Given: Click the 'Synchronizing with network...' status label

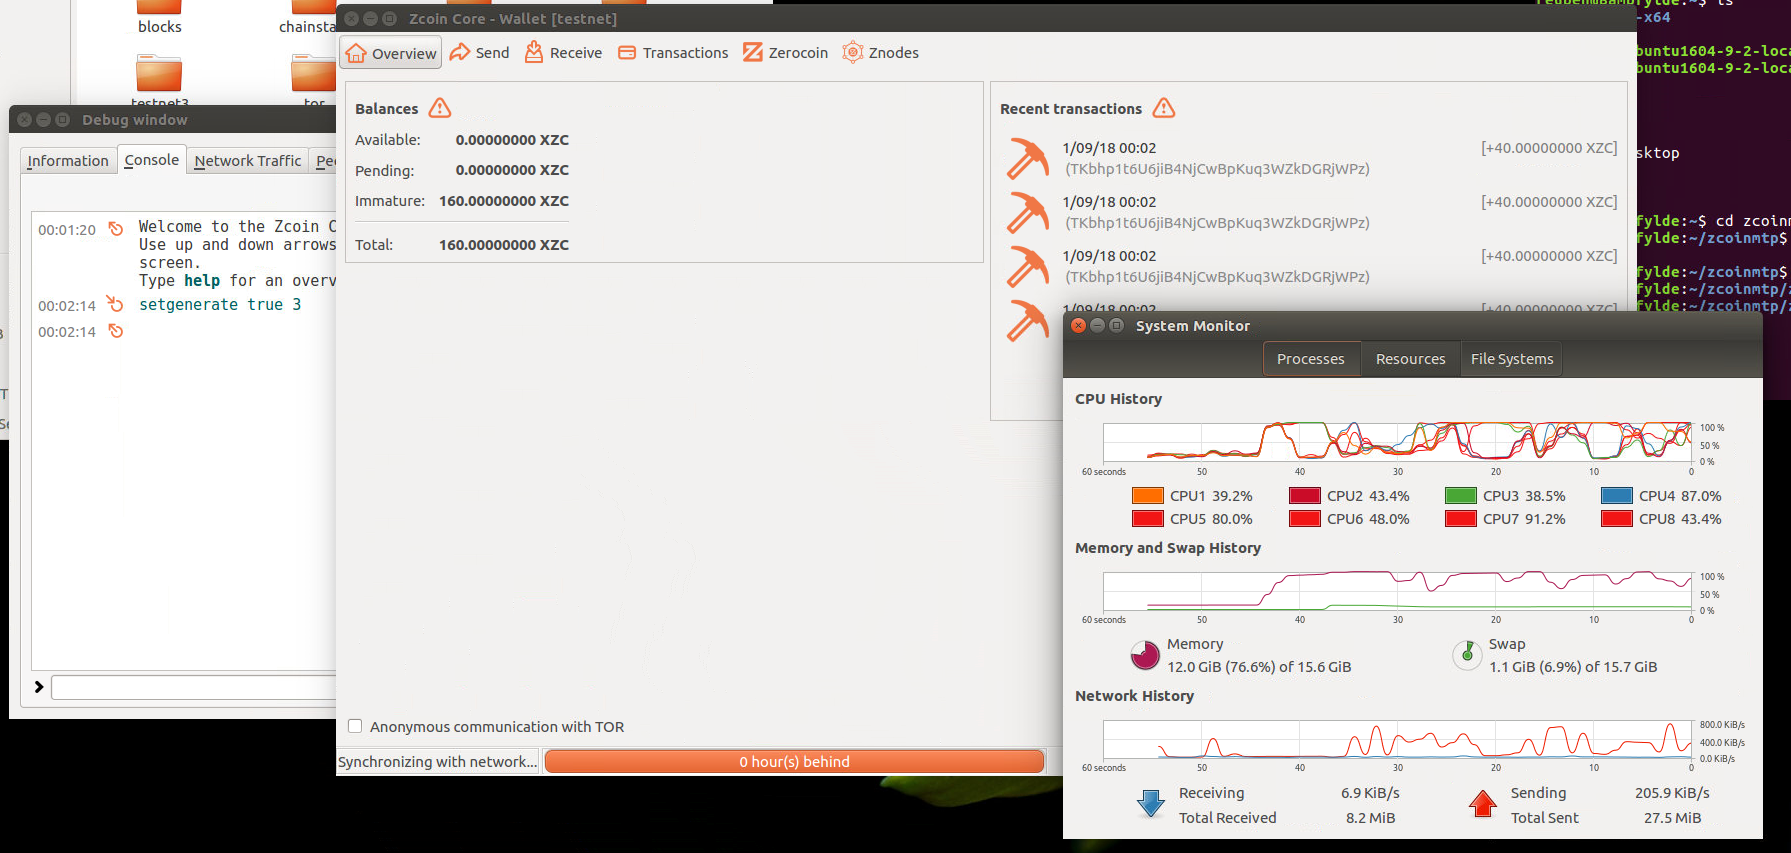Looking at the screenshot, I should pos(437,762).
